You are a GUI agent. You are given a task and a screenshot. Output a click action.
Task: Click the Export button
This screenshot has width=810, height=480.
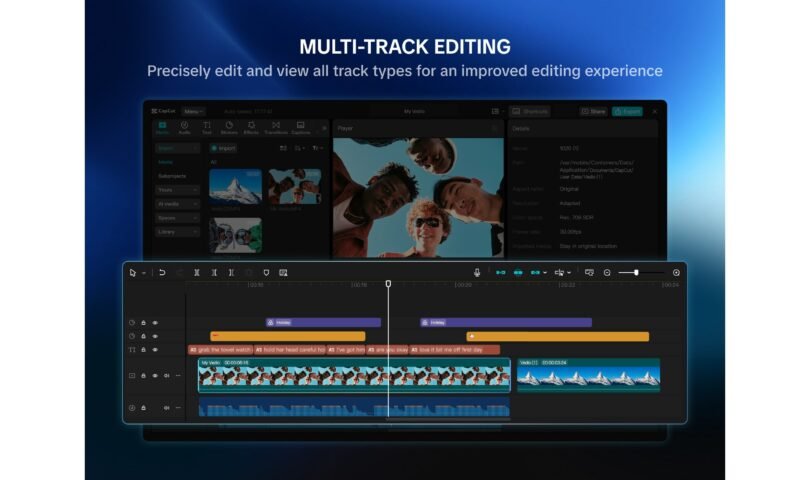click(x=627, y=111)
